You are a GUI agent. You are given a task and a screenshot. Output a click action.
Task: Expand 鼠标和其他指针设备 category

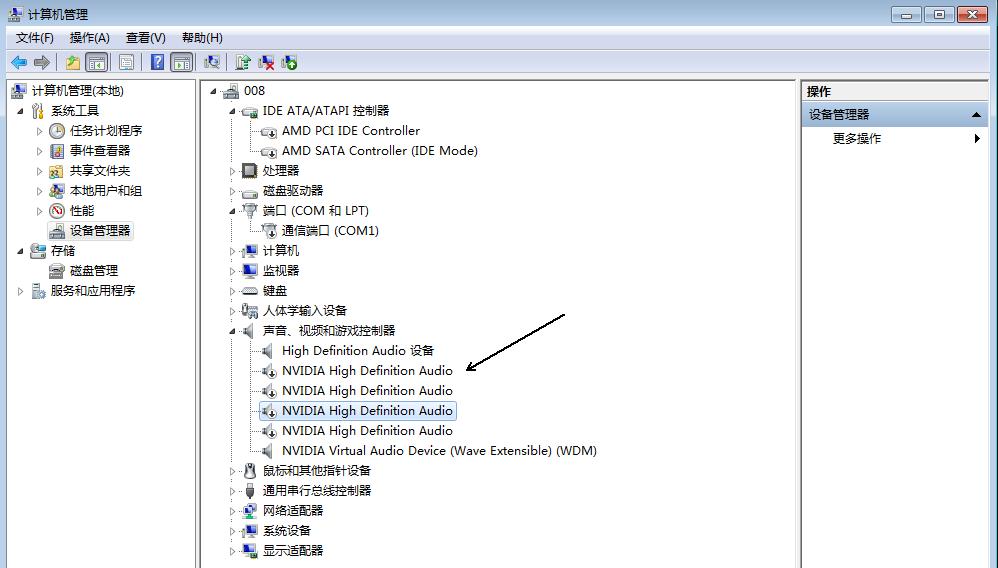tap(232, 471)
